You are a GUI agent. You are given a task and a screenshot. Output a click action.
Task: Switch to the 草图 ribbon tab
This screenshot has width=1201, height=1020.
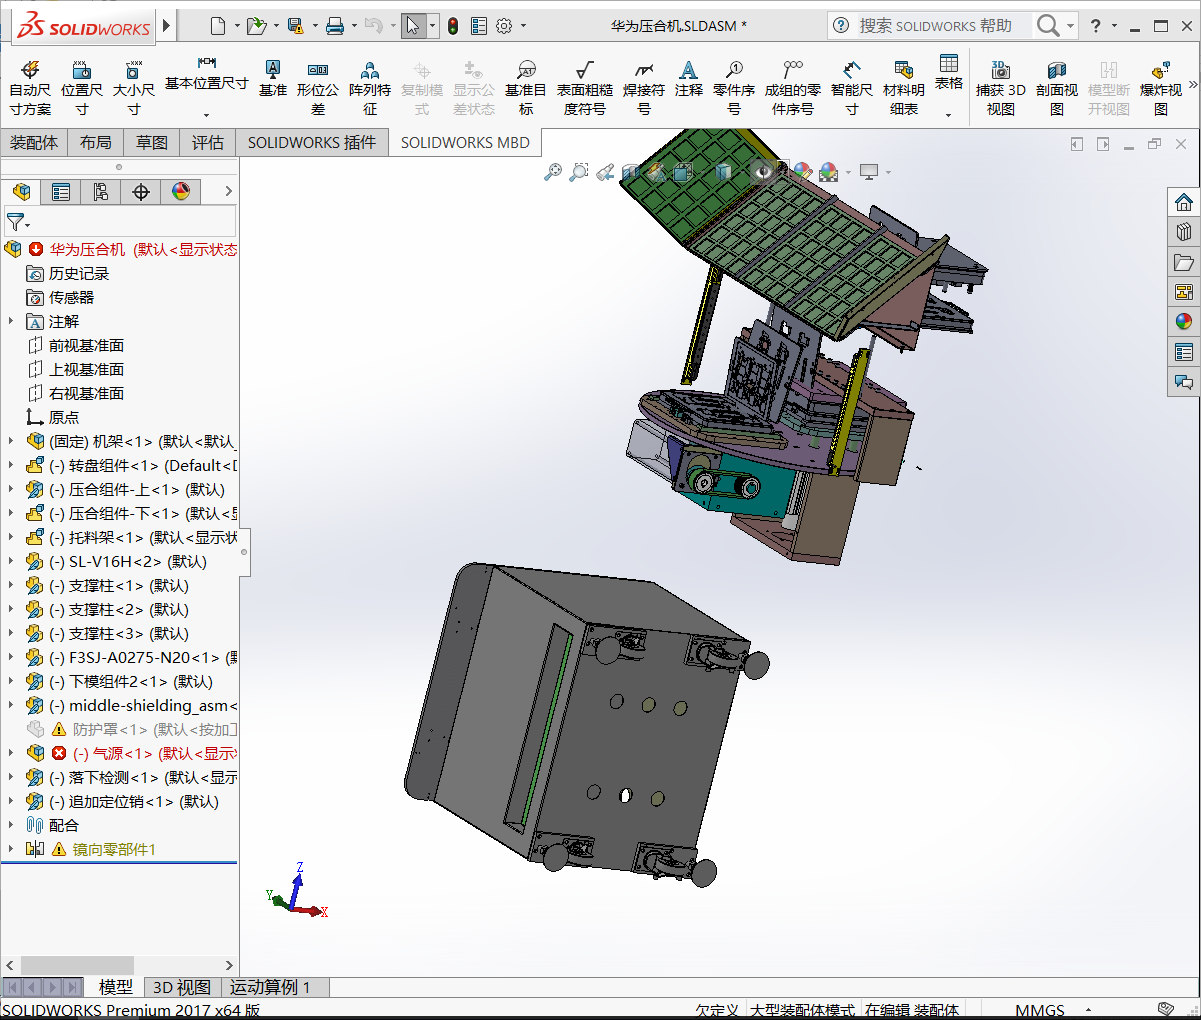pos(152,143)
